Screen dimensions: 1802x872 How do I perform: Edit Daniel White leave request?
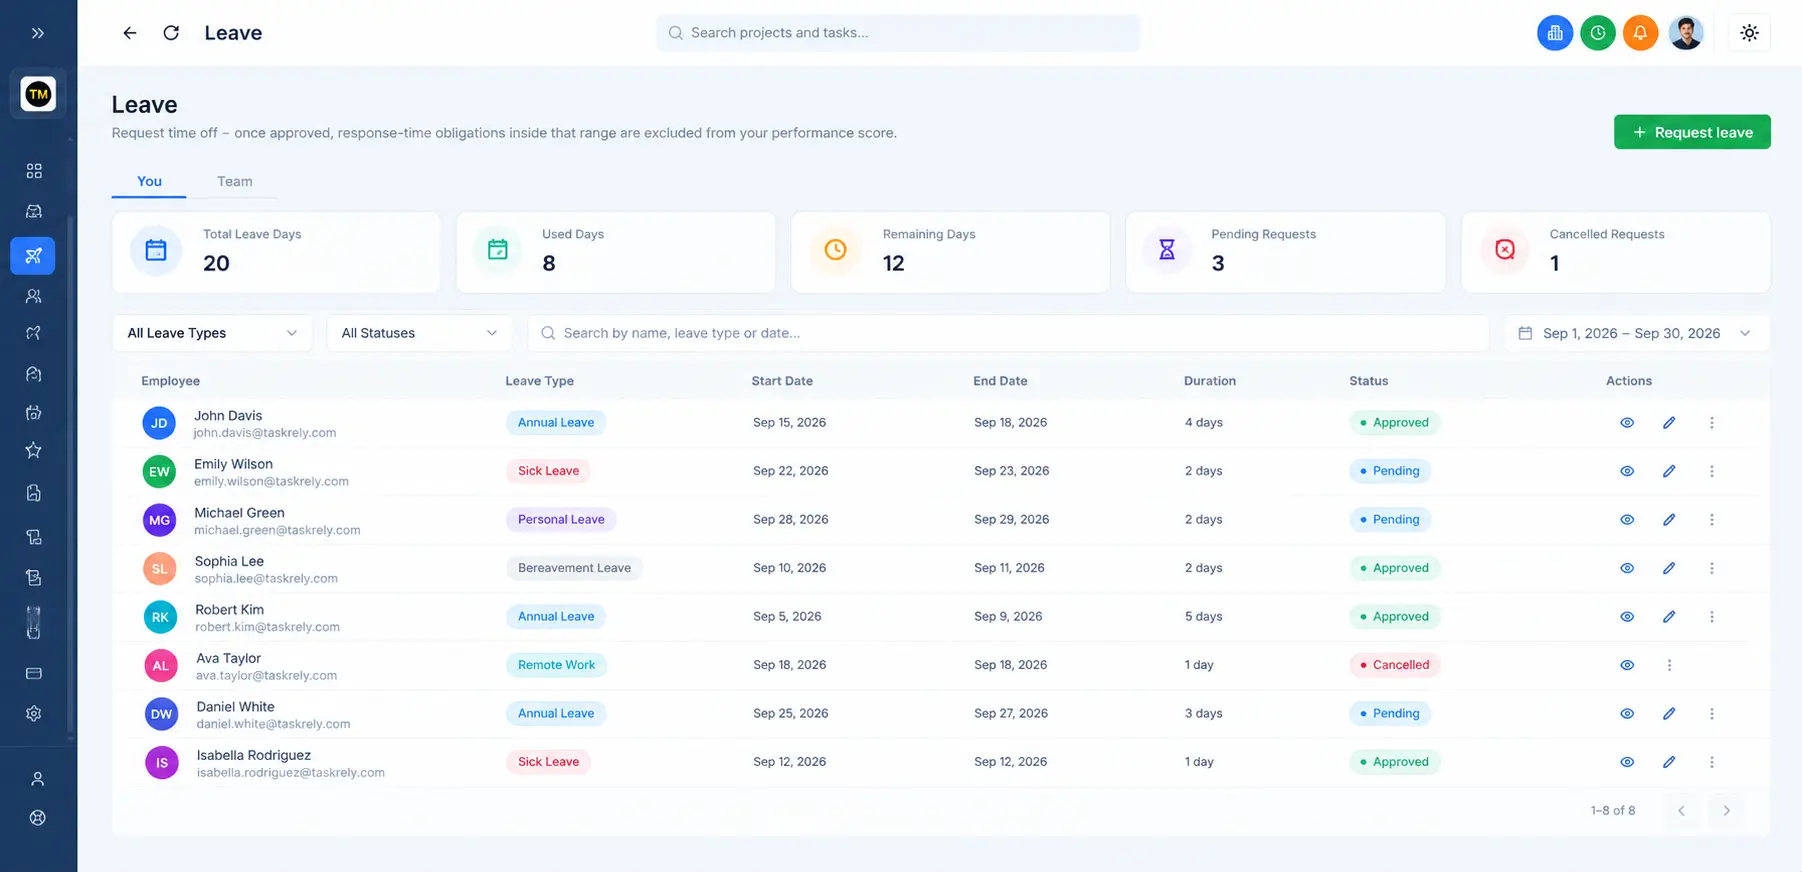tap(1669, 714)
